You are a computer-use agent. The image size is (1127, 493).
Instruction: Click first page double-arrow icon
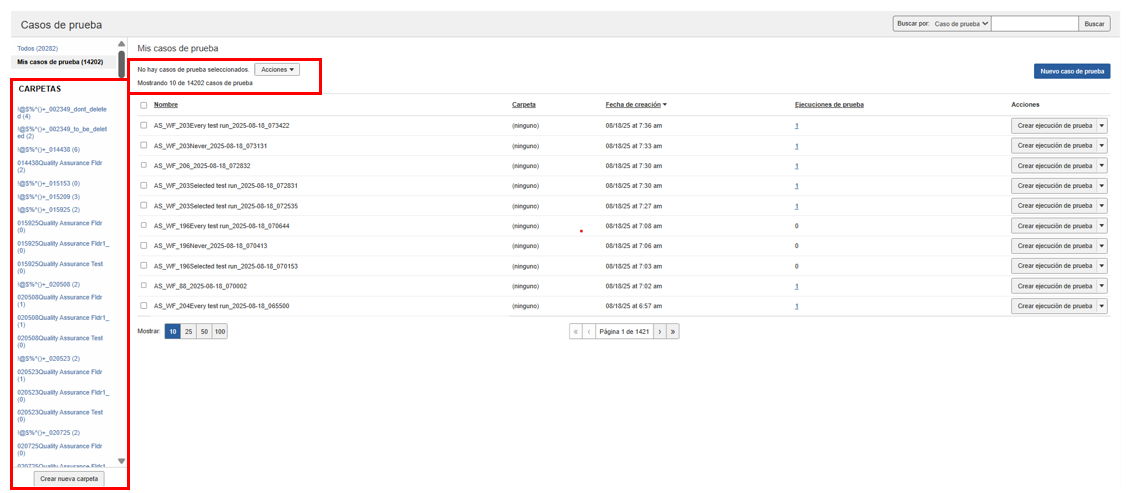pyautogui.click(x=576, y=331)
